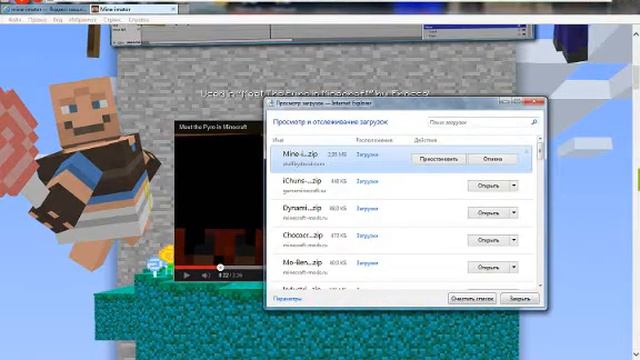
Task: Open Загрузки location link for Mo-Ben...zip
Action: [x=367, y=263]
